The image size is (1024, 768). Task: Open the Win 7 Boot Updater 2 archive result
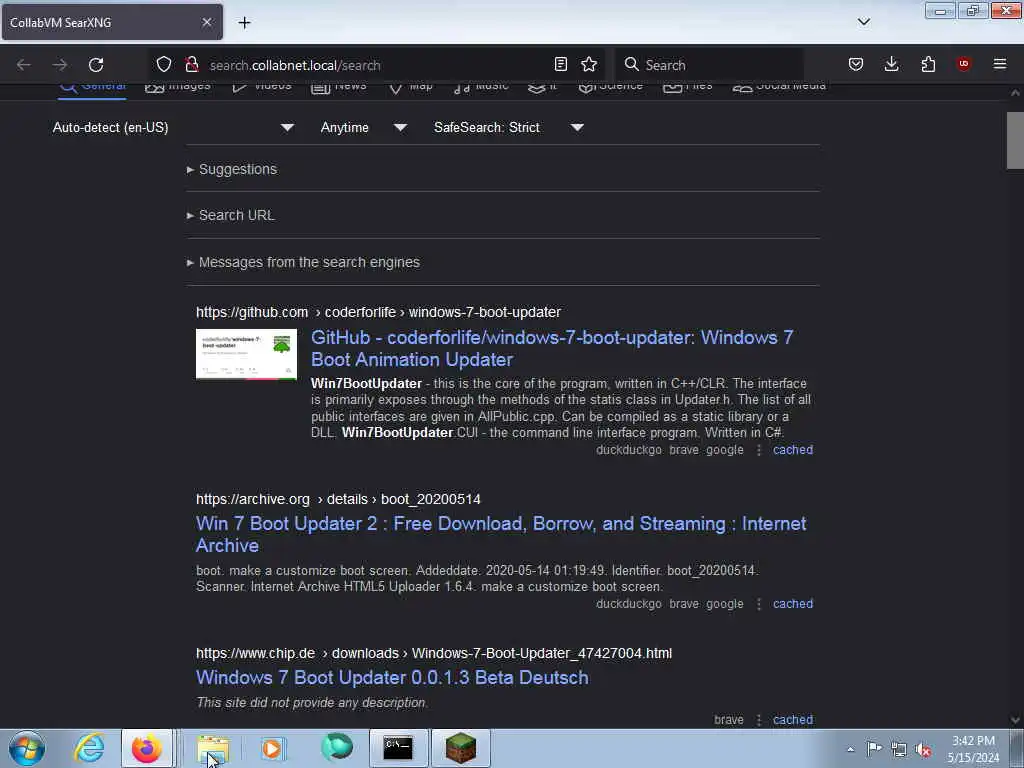(501, 535)
